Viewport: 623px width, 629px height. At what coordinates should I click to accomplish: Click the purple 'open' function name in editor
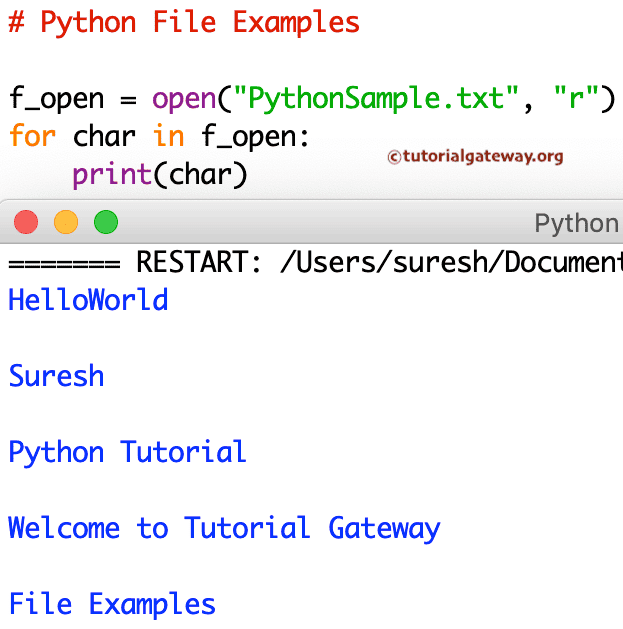coord(184,99)
